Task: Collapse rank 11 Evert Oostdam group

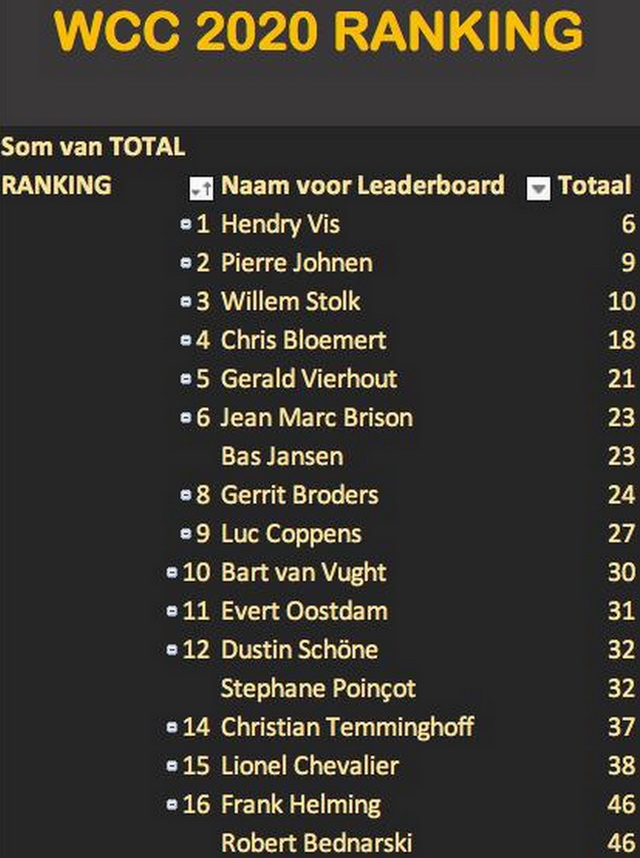Action: click(172, 611)
